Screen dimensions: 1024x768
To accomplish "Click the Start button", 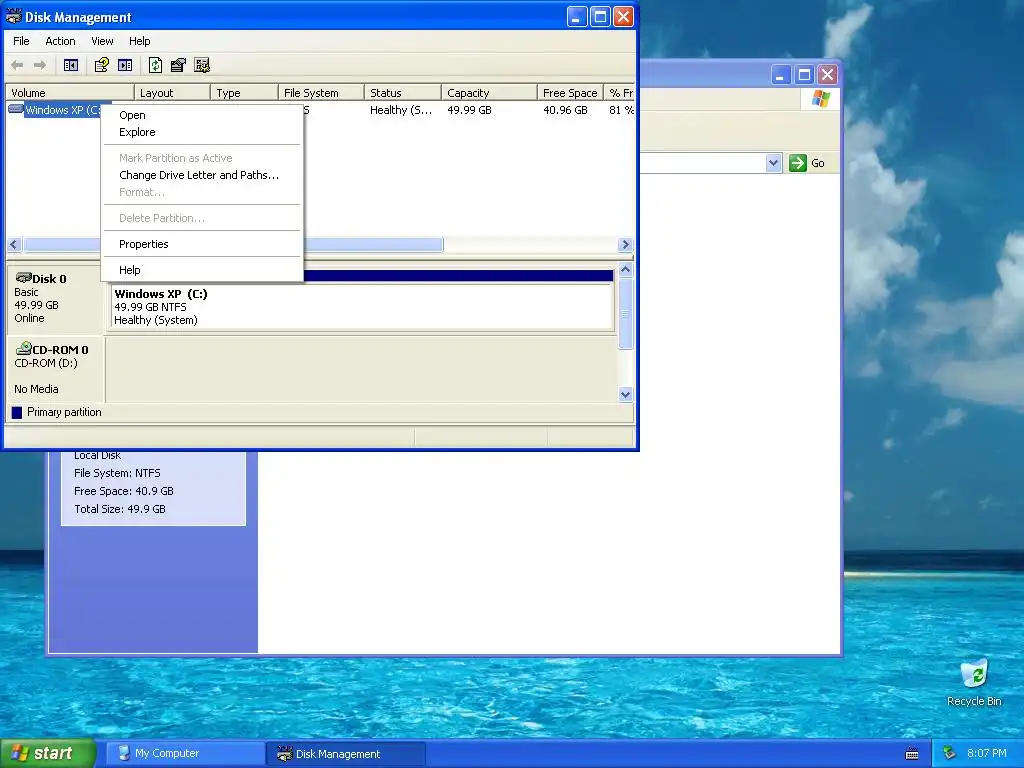I will [48, 753].
